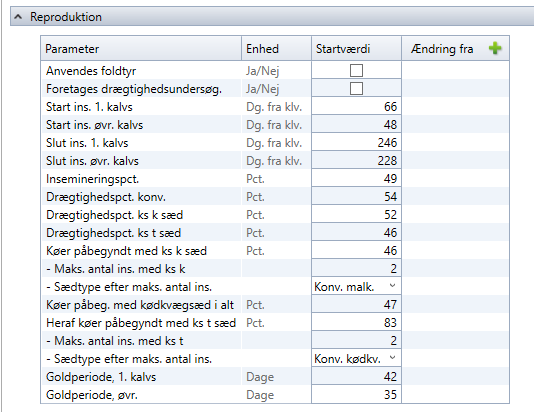Select Drægtighedspct. ks t sæd label
The height and width of the screenshot is (412, 534).
(x=113, y=233)
